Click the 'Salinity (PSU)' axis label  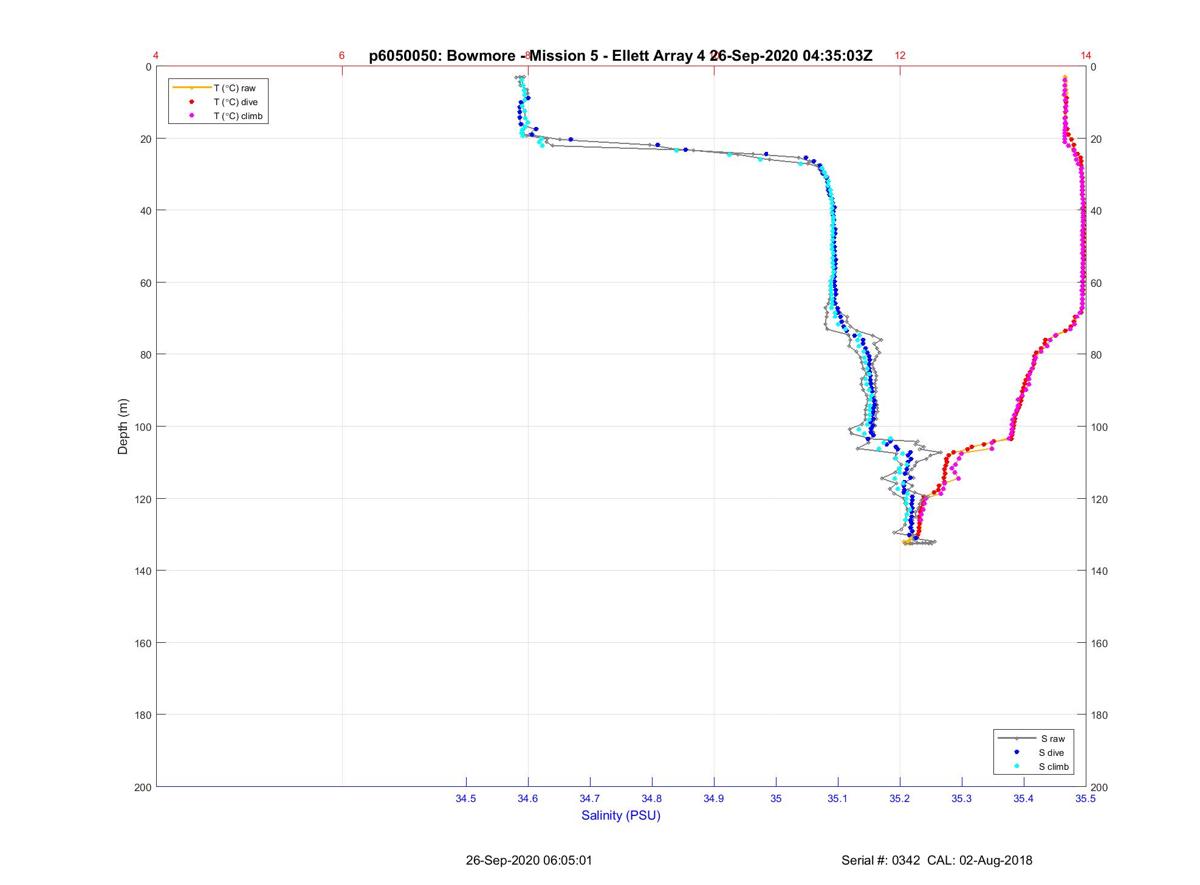pos(621,815)
